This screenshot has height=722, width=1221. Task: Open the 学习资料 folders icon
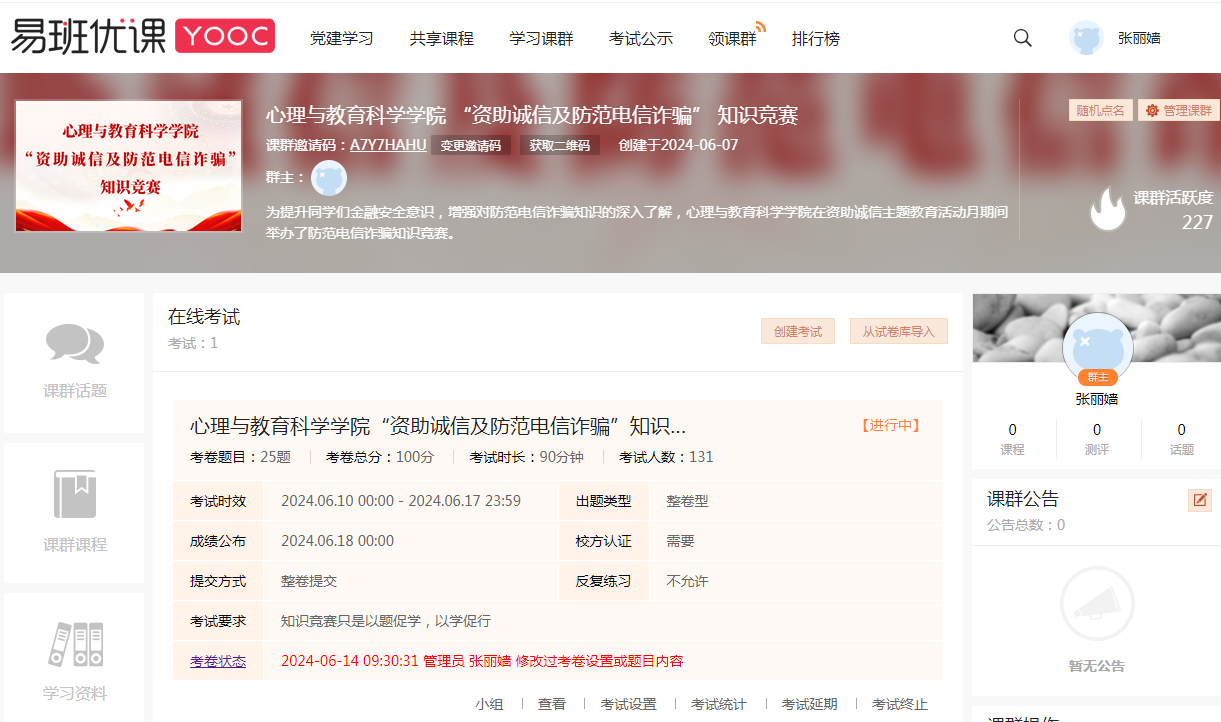pos(75,645)
